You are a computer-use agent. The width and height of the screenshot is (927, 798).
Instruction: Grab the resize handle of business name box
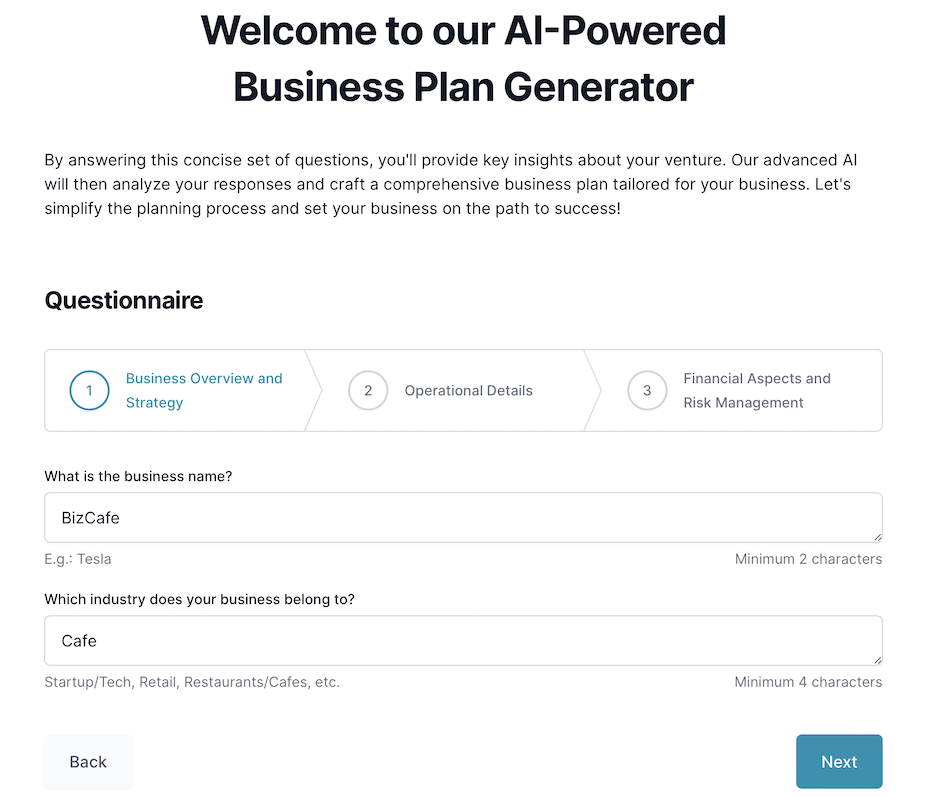(877, 537)
